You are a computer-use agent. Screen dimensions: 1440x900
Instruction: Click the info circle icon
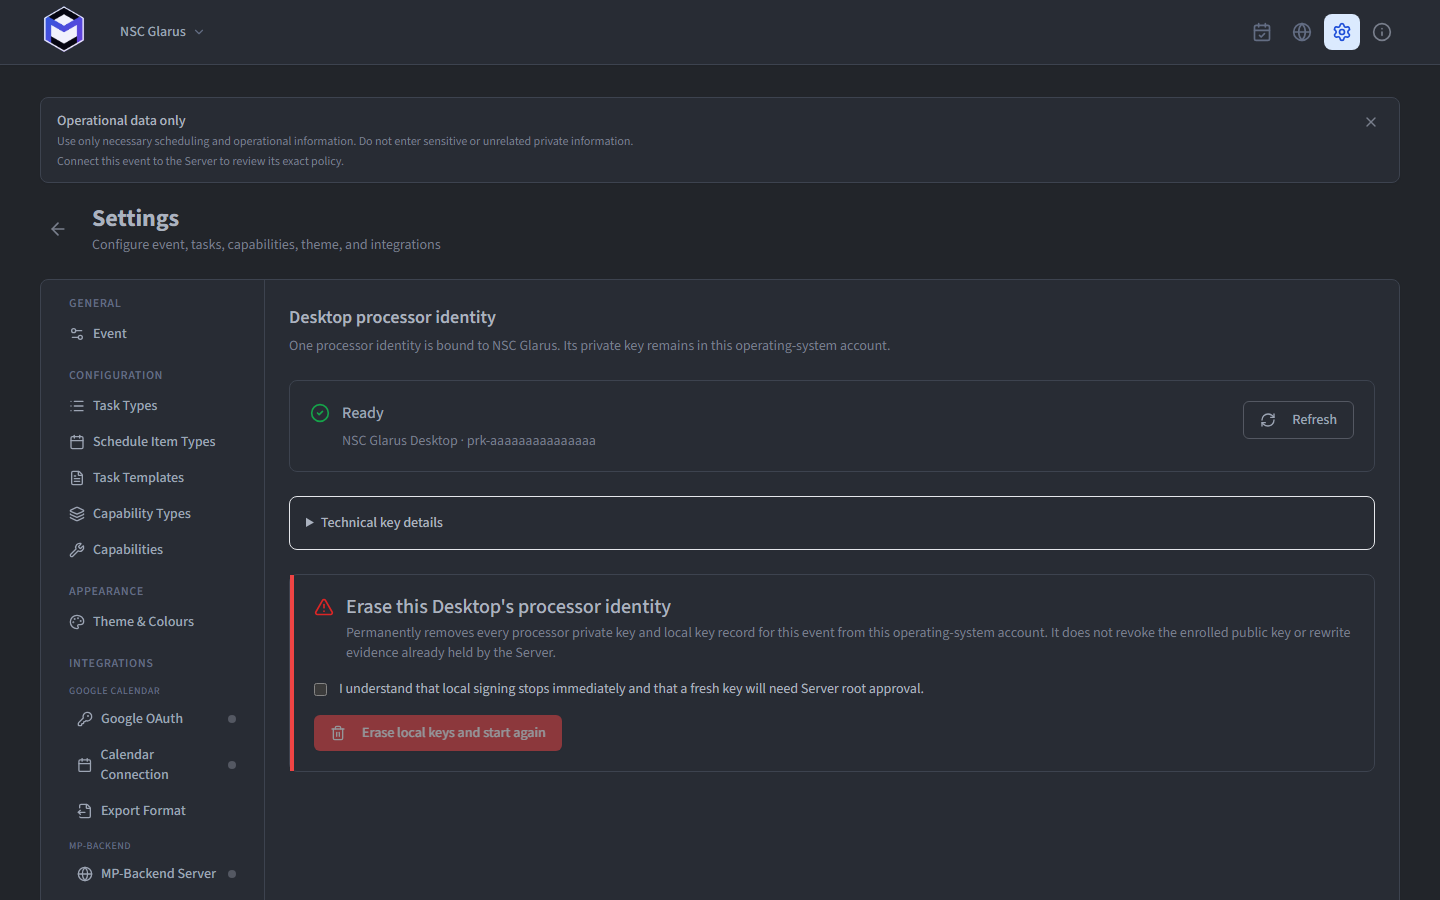[1382, 32]
